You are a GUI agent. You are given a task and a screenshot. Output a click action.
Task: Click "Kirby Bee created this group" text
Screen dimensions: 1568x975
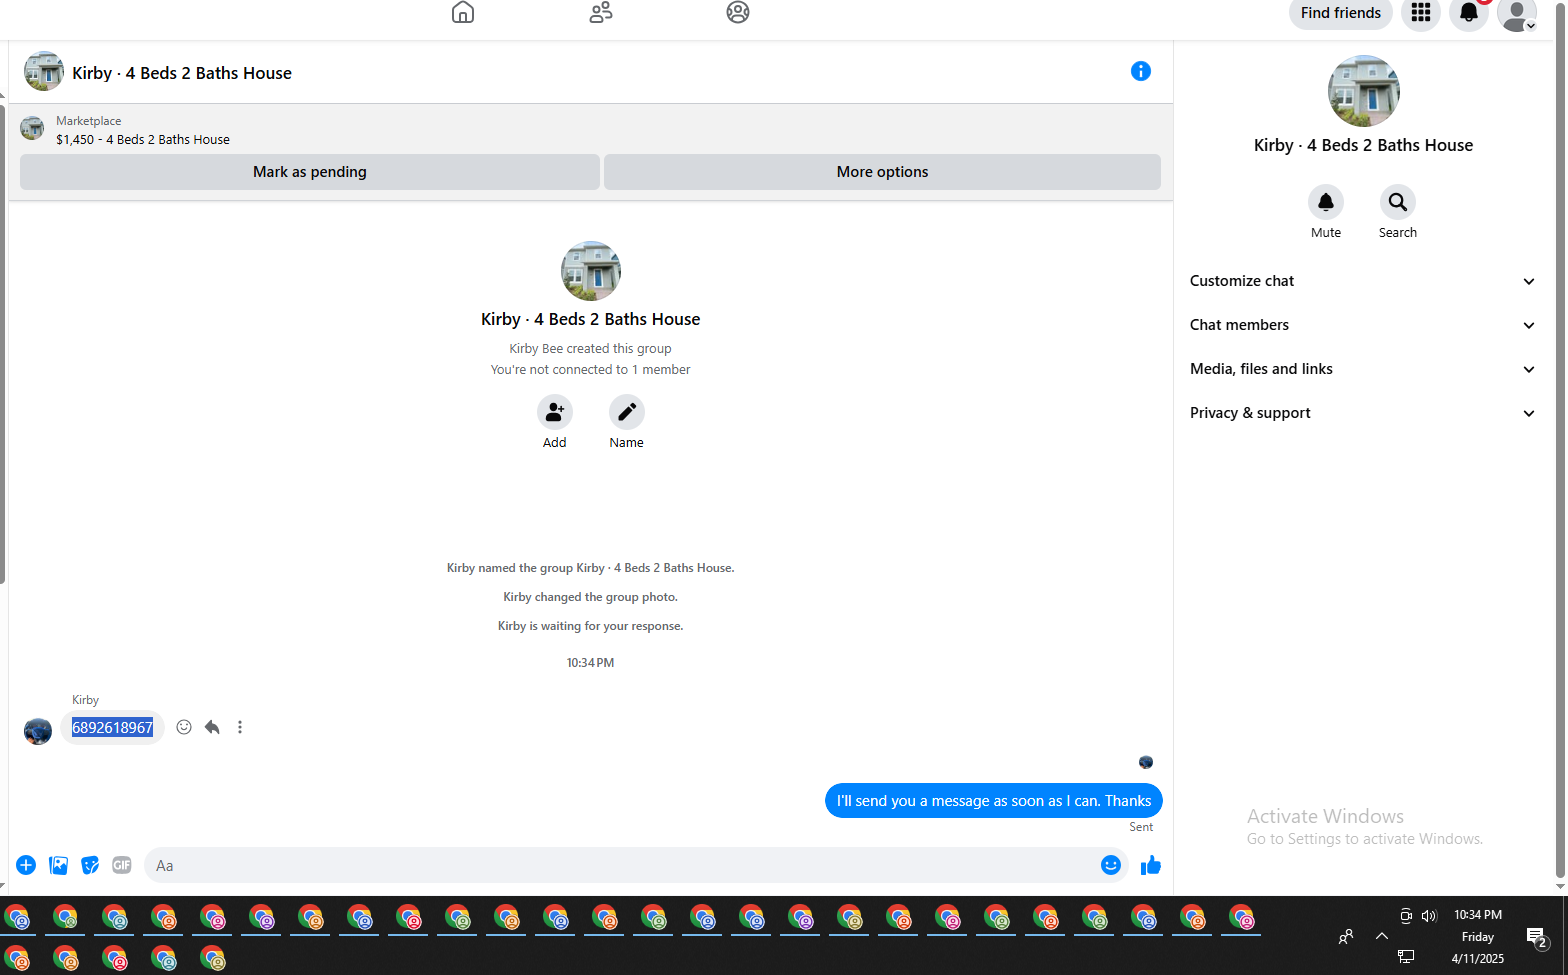click(591, 349)
